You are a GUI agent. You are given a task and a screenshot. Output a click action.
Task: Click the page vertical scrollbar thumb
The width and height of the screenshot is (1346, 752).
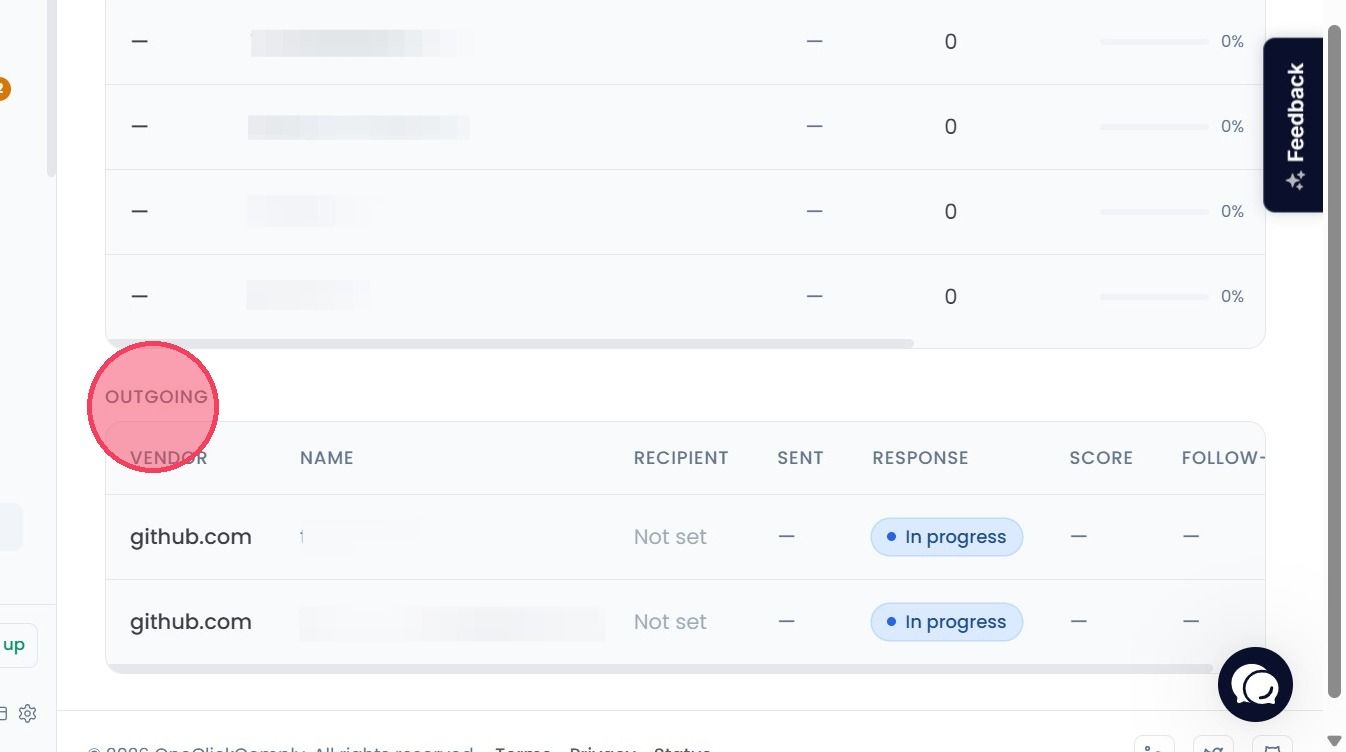[x=1334, y=360]
